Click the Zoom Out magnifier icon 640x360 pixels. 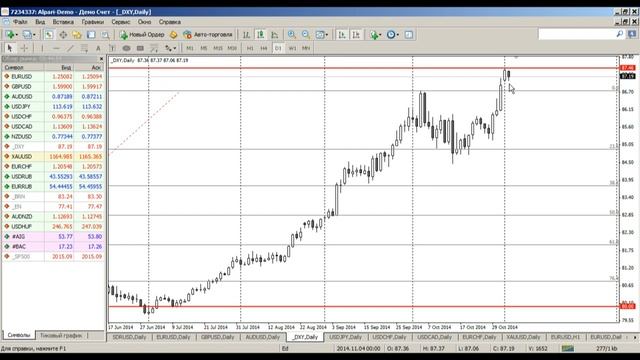click(x=306, y=35)
